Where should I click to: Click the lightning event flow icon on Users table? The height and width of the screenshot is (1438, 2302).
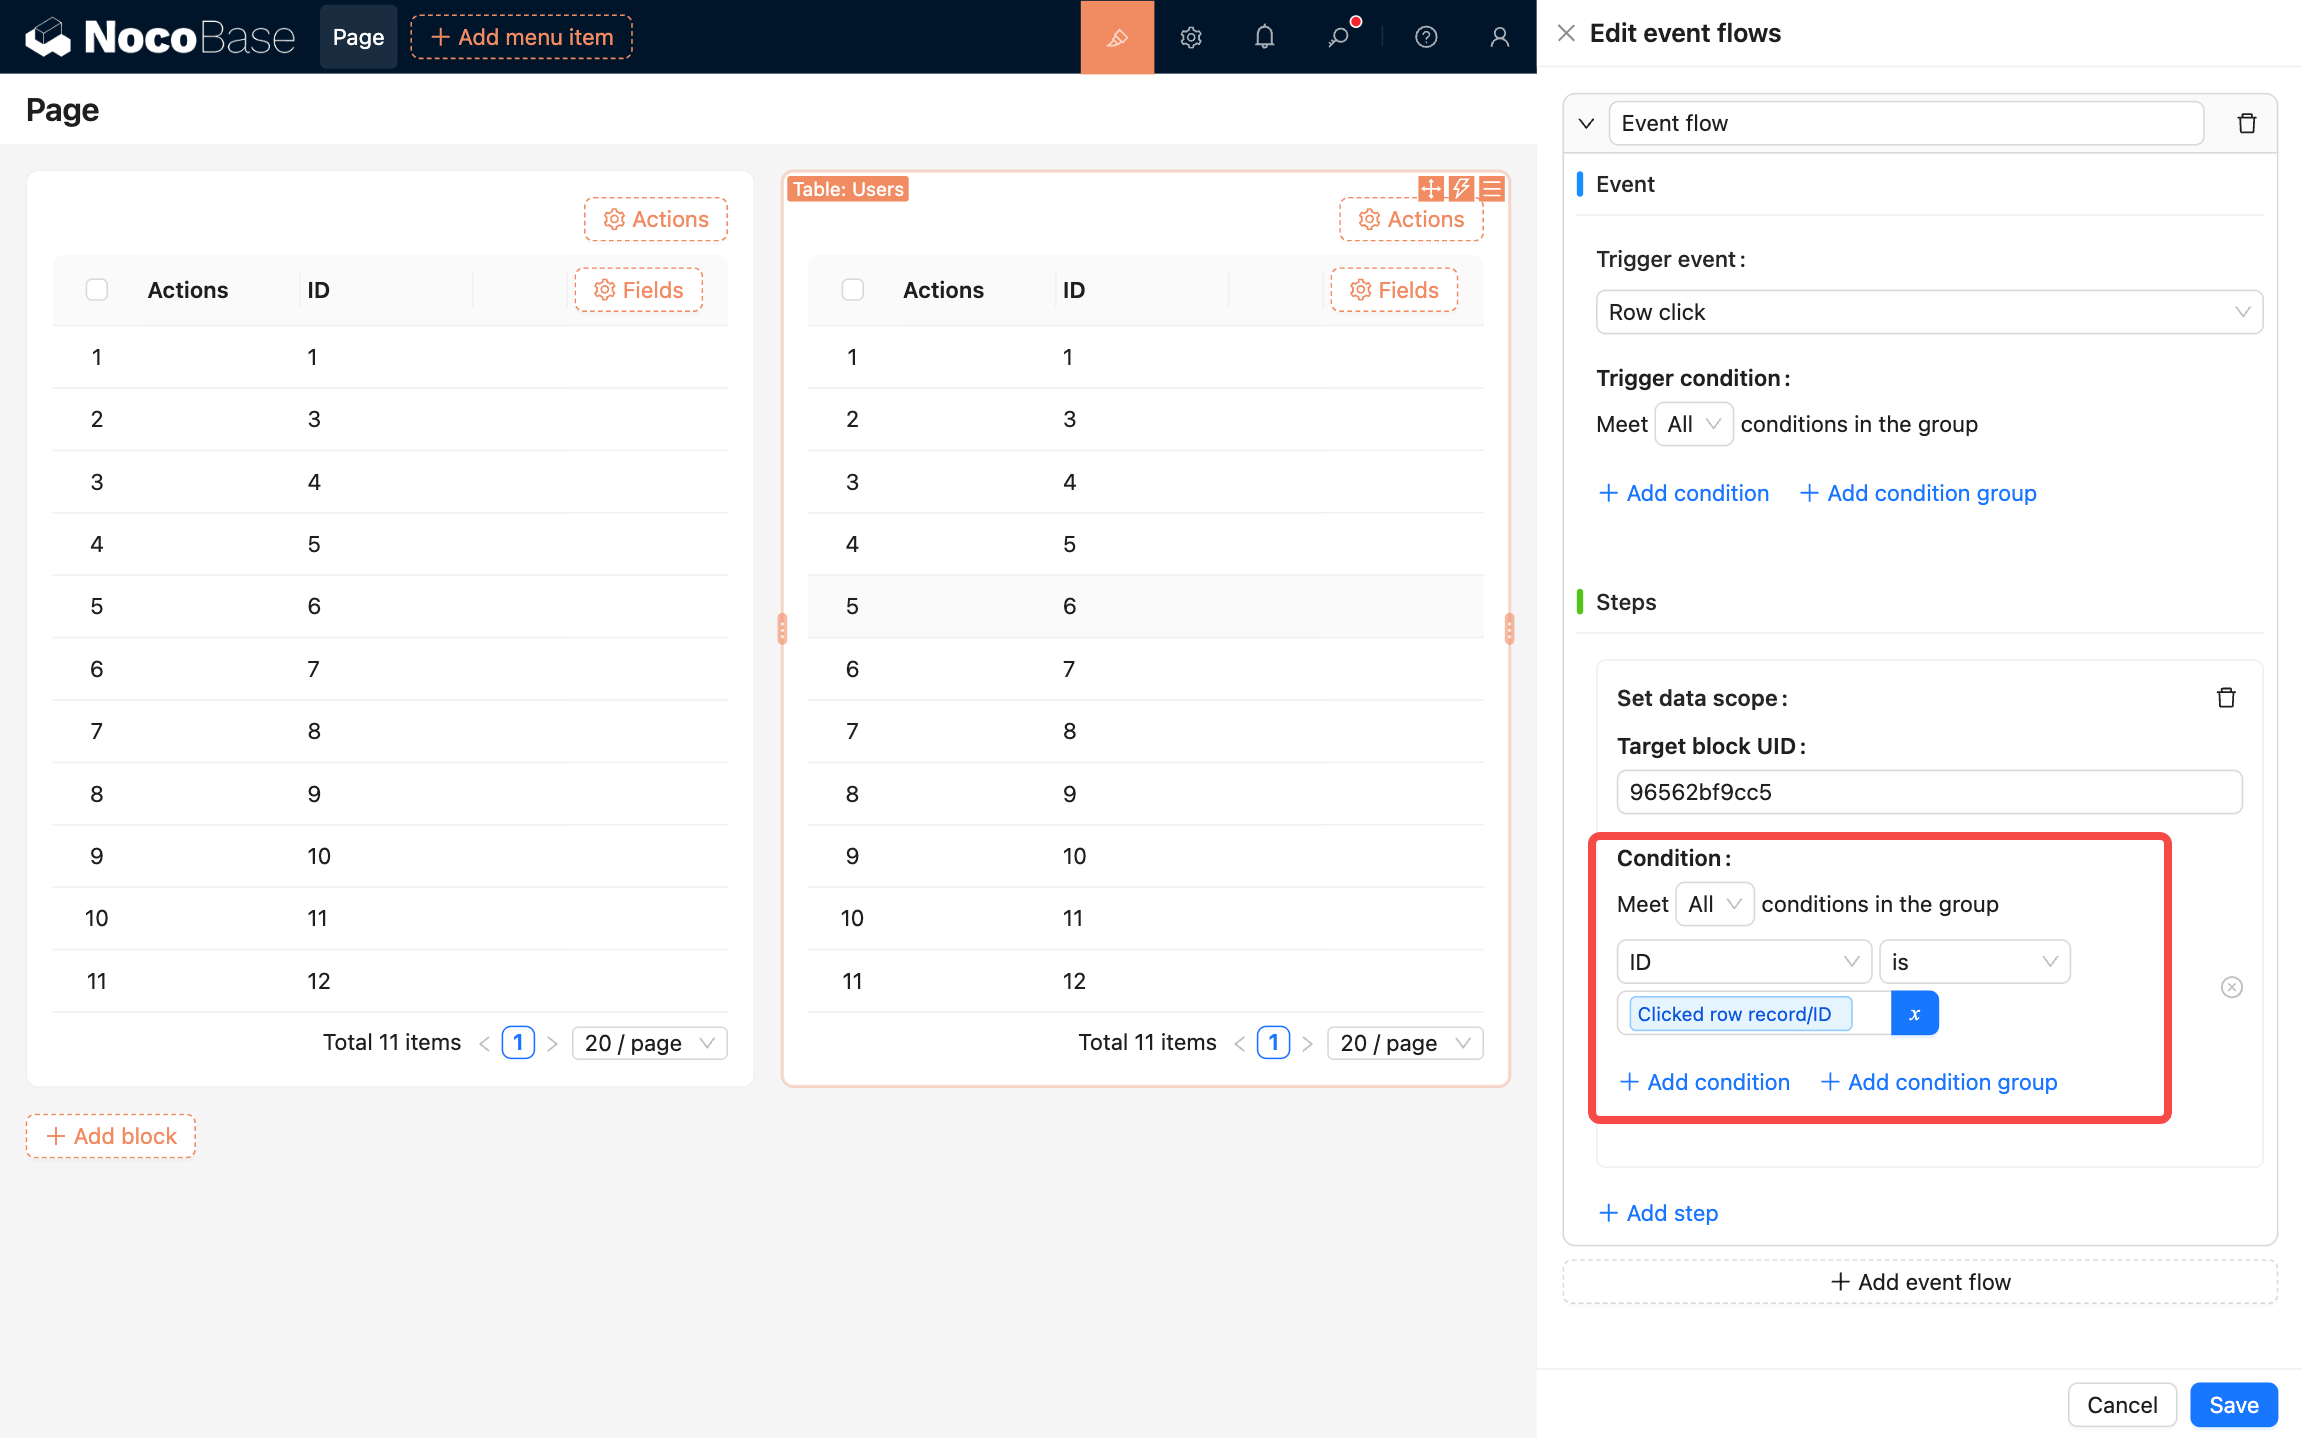pyautogui.click(x=1461, y=188)
